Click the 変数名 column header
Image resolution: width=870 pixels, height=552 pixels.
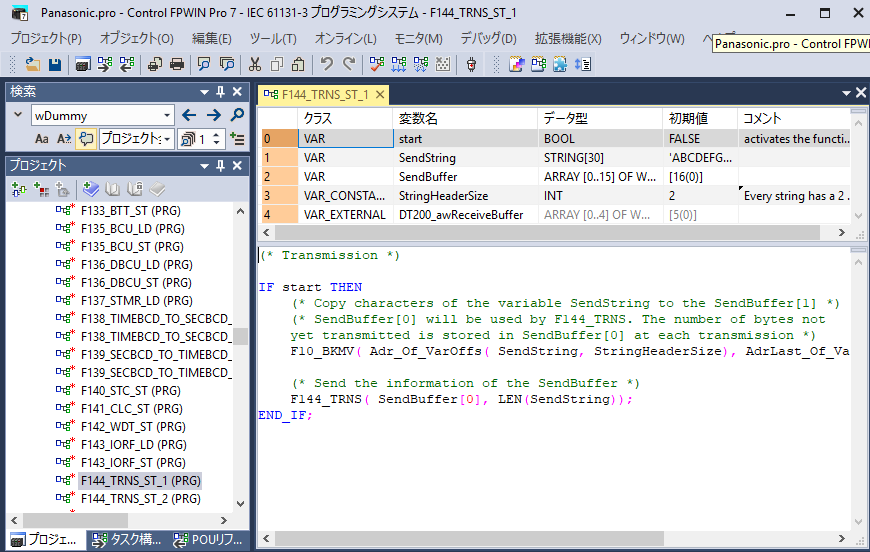(x=466, y=118)
